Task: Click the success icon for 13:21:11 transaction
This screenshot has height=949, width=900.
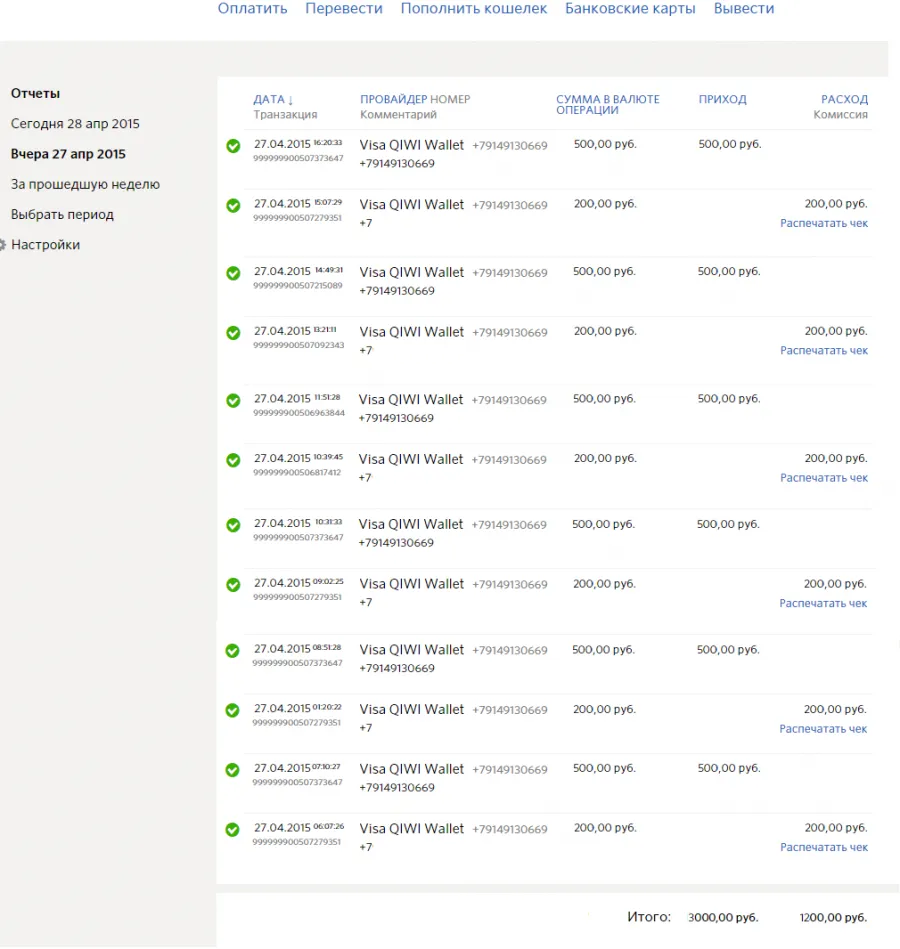Action: point(233,333)
